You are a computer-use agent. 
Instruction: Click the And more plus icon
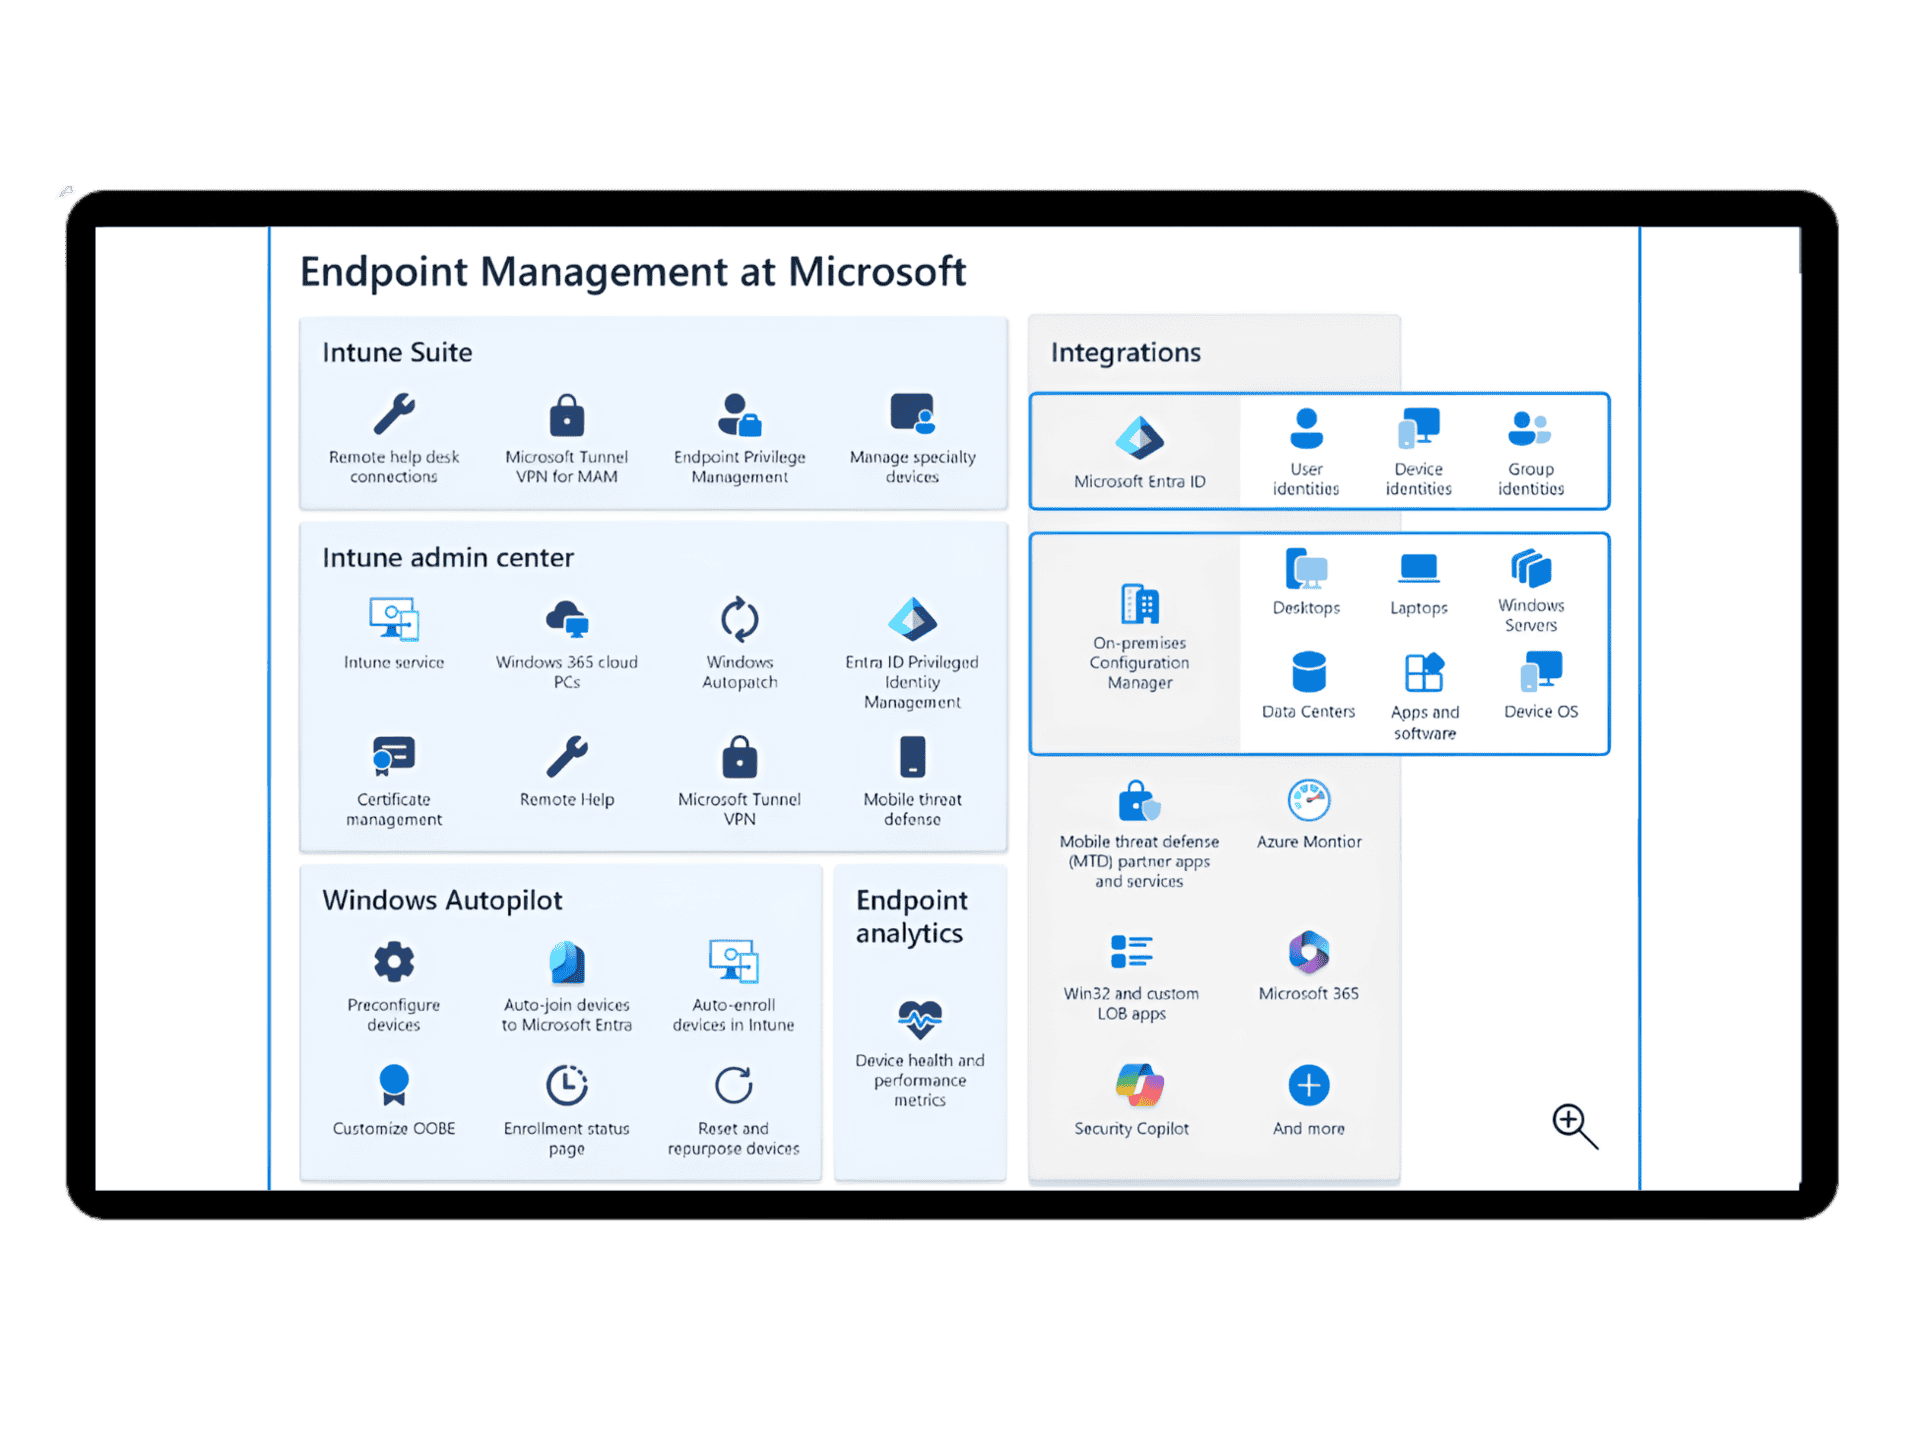[1309, 1085]
